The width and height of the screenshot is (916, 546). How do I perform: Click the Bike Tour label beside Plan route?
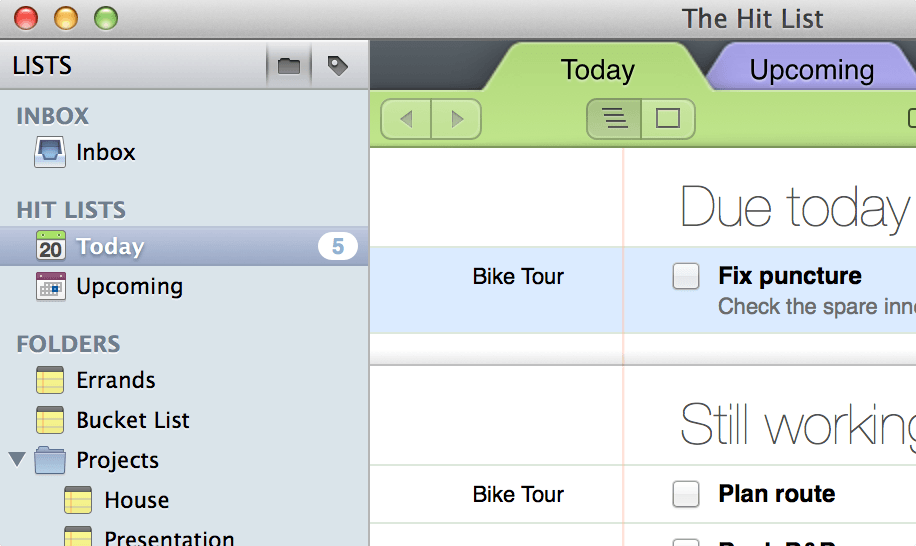click(x=518, y=494)
